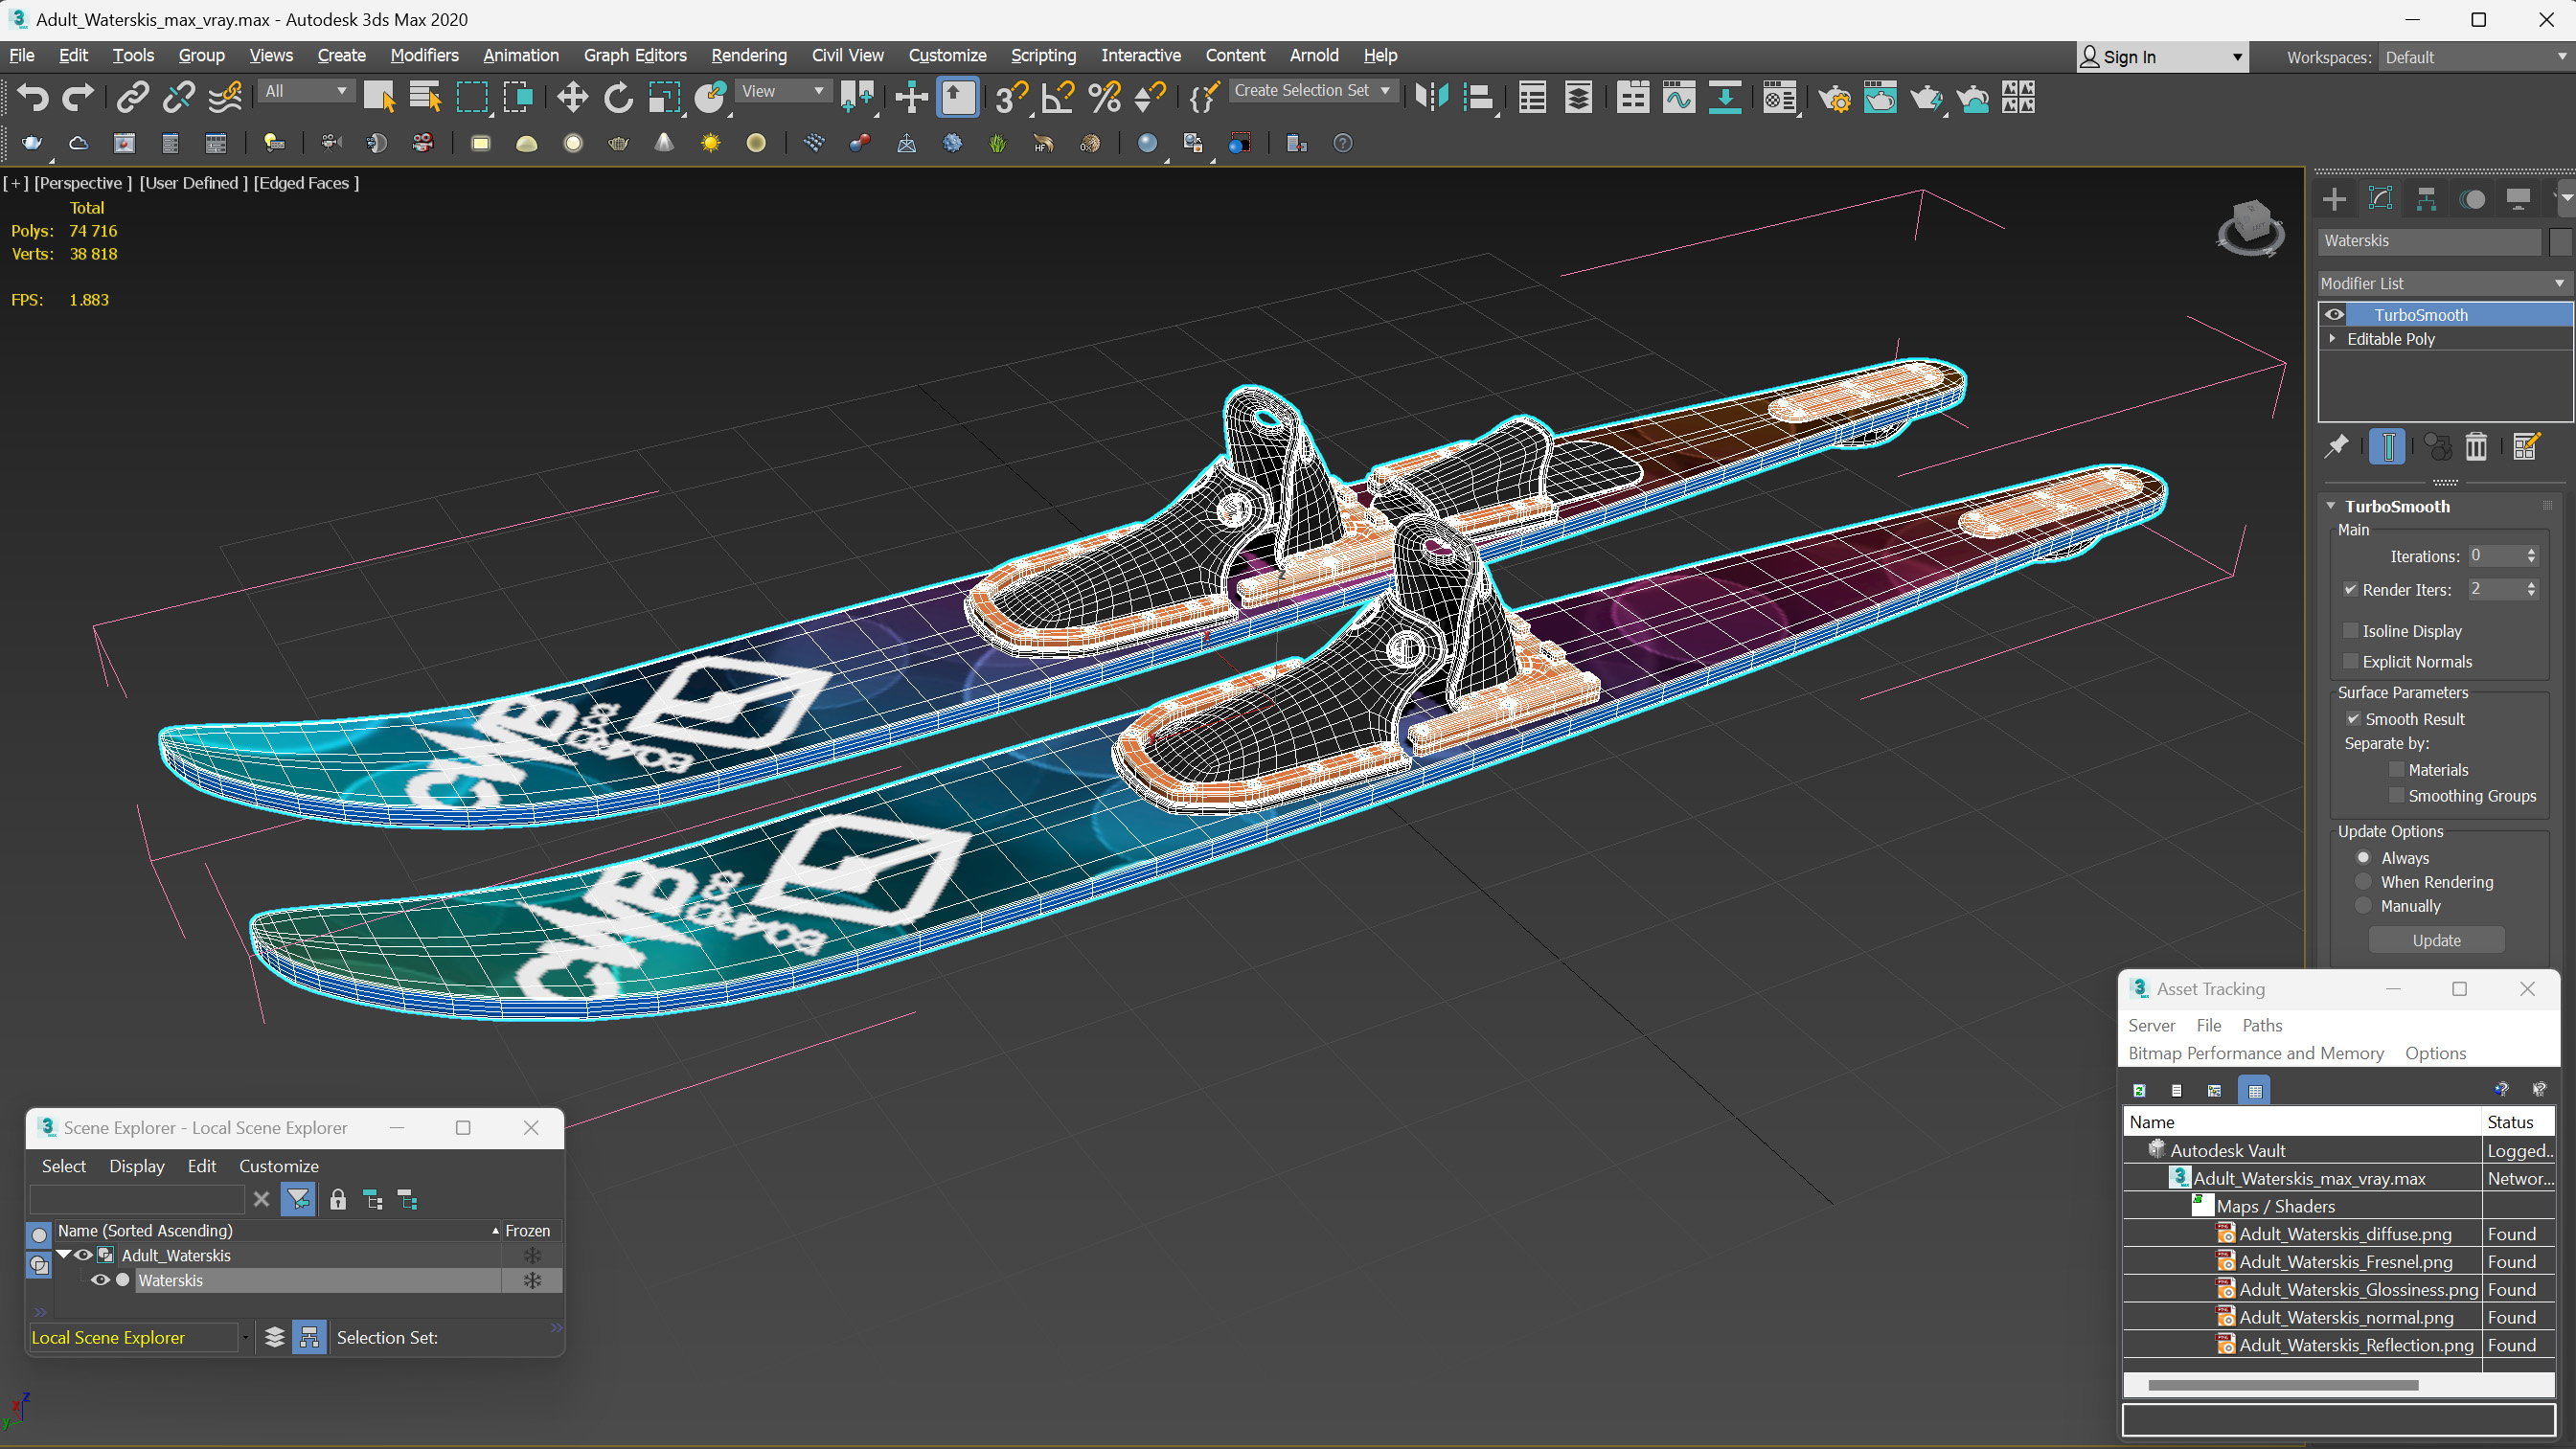Screen dimensions: 2576x1449
Task: Enable Separate by Materials checkbox
Action: coord(2396,770)
